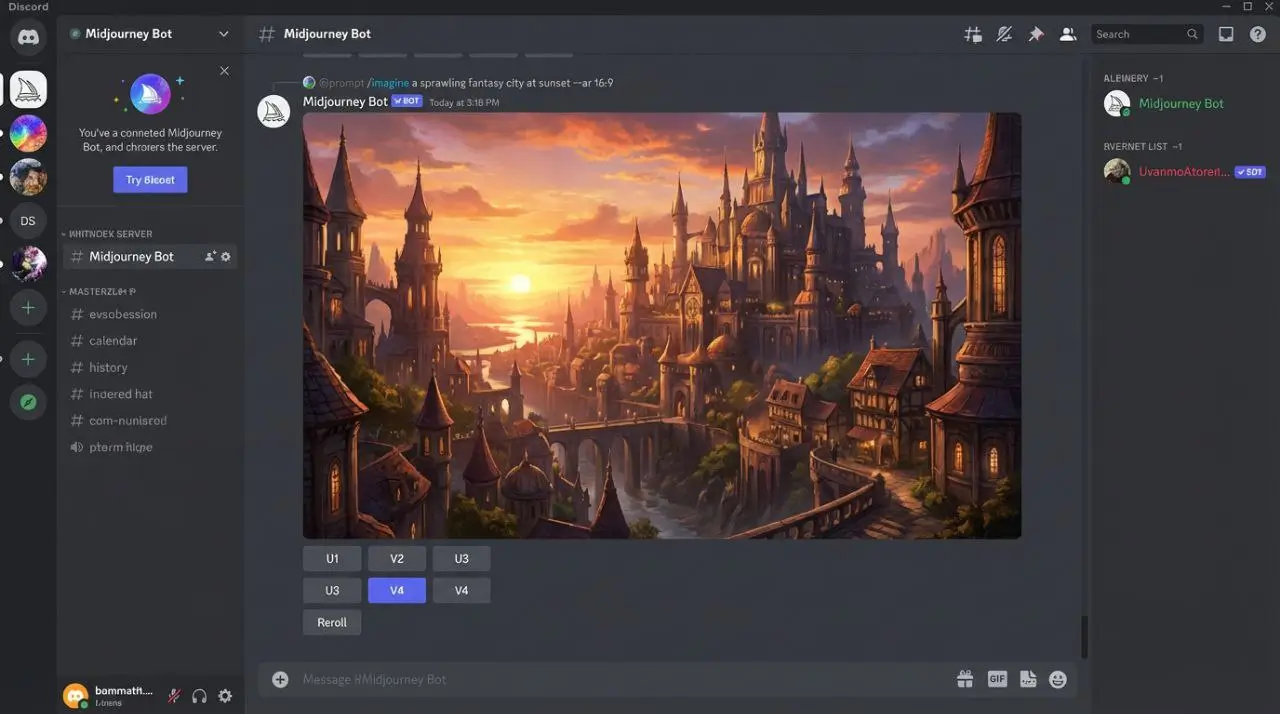
Task: Toggle the microphone mute in user panel
Action: click(x=174, y=696)
